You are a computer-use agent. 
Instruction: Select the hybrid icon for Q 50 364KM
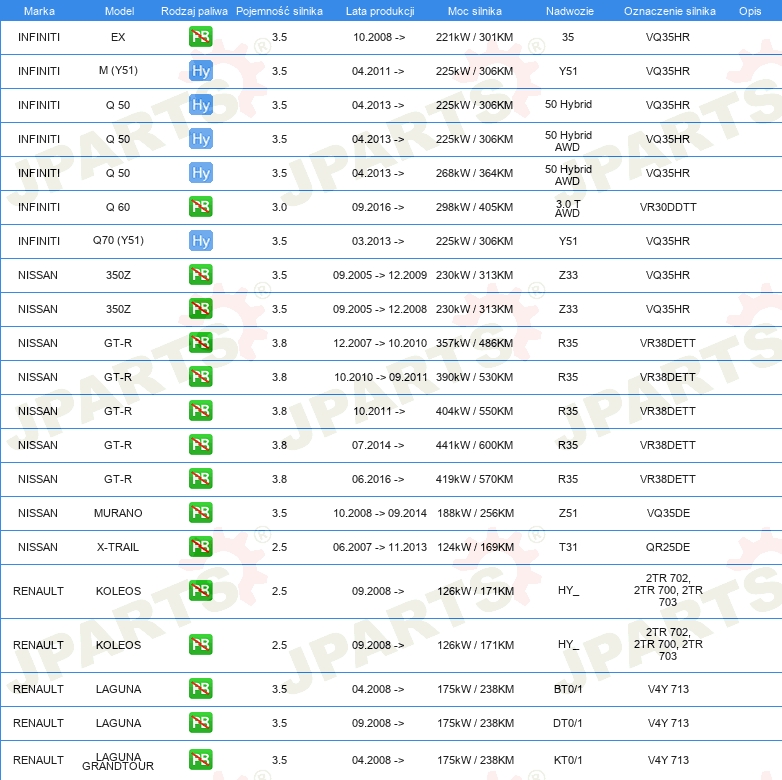coord(200,173)
